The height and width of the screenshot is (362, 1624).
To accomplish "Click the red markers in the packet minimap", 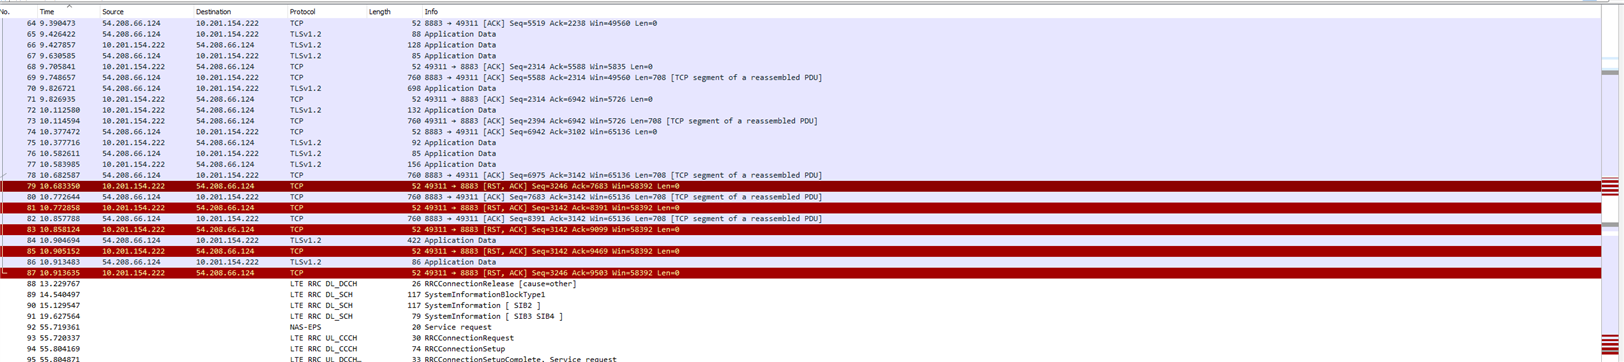I will pyautogui.click(x=1609, y=188).
